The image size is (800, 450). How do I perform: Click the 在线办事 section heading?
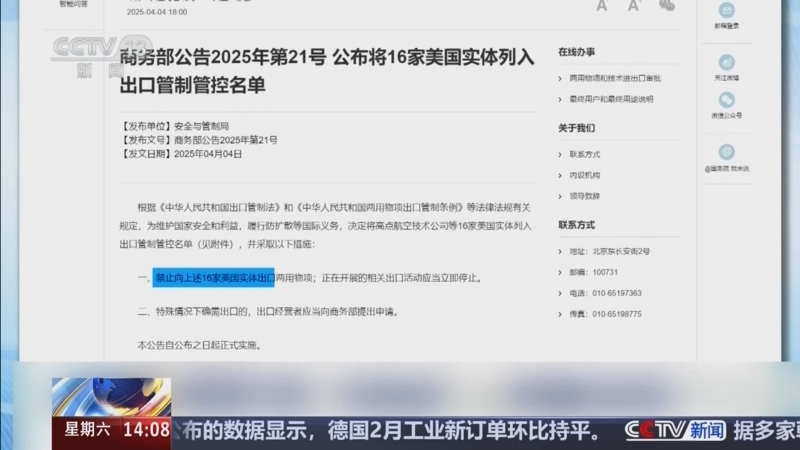click(x=577, y=52)
